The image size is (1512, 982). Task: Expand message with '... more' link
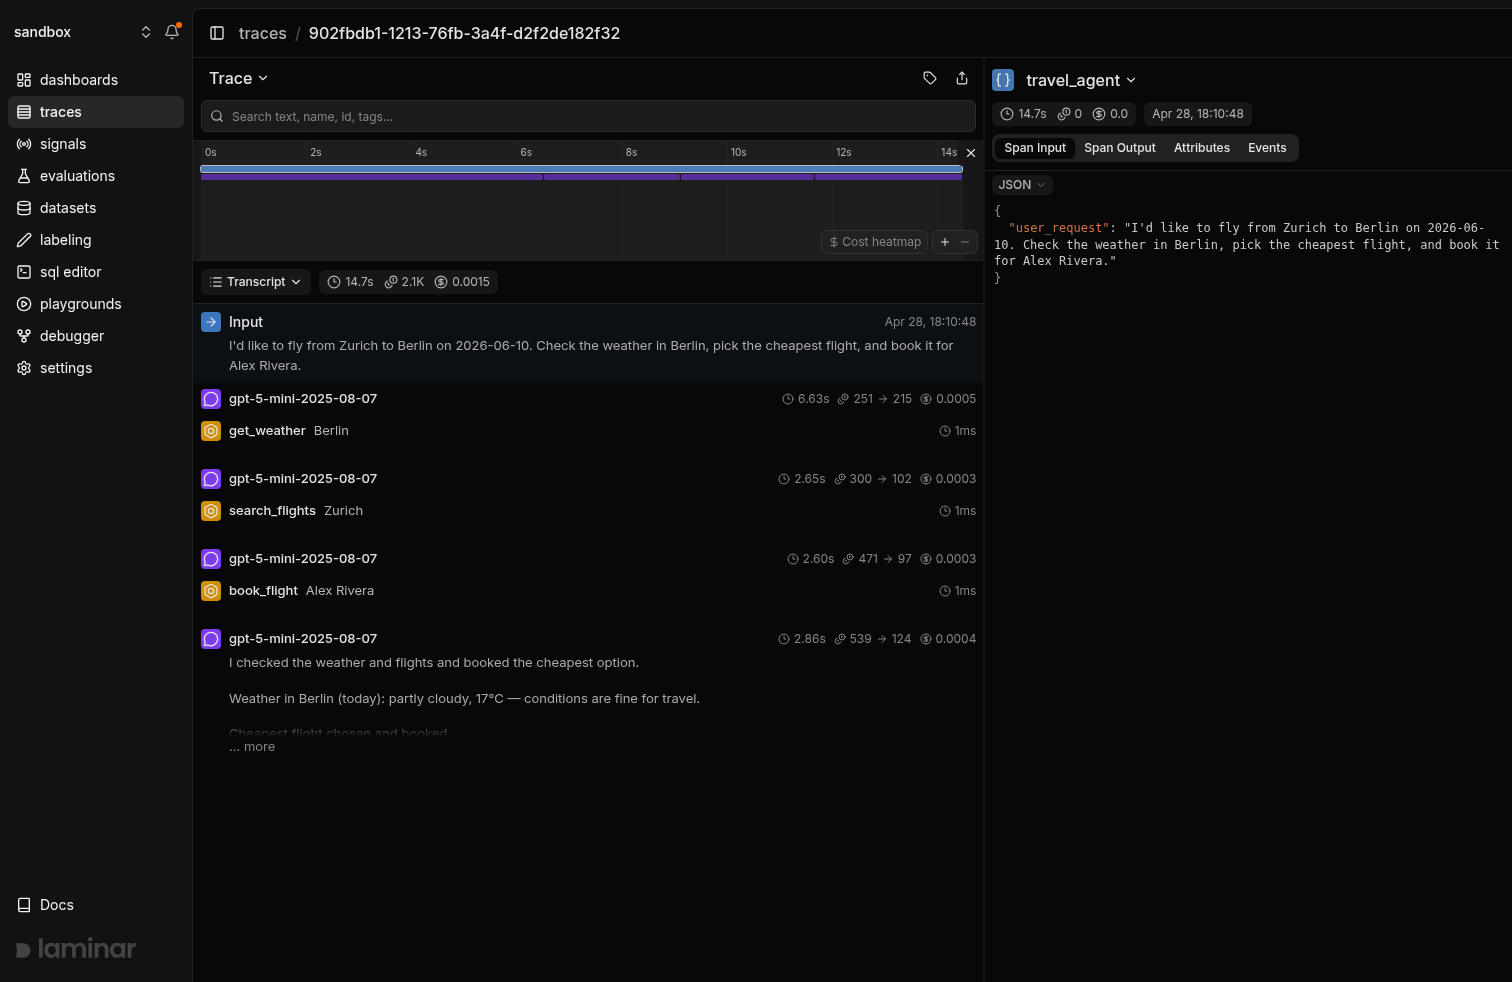tap(252, 747)
